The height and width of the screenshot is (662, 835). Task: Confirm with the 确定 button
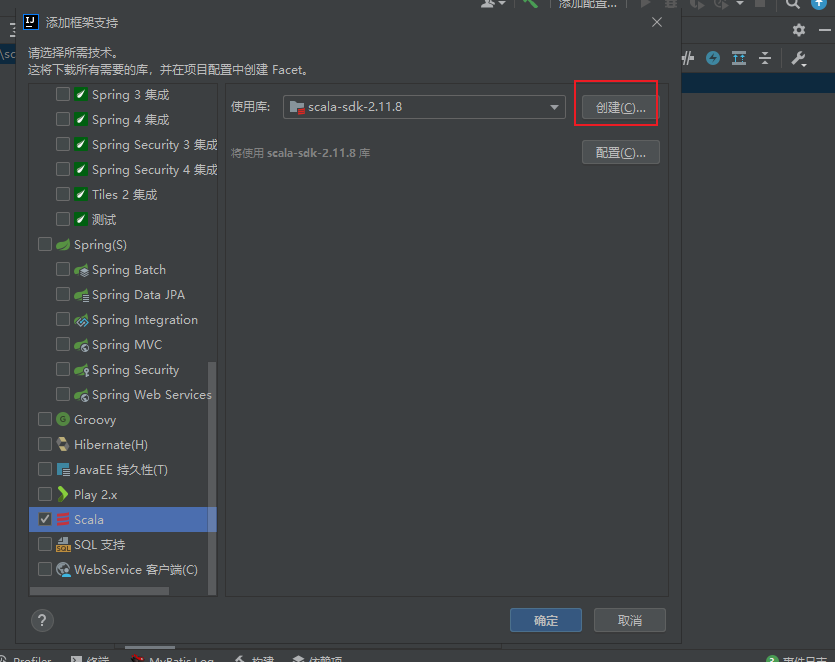pyautogui.click(x=546, y=620)
